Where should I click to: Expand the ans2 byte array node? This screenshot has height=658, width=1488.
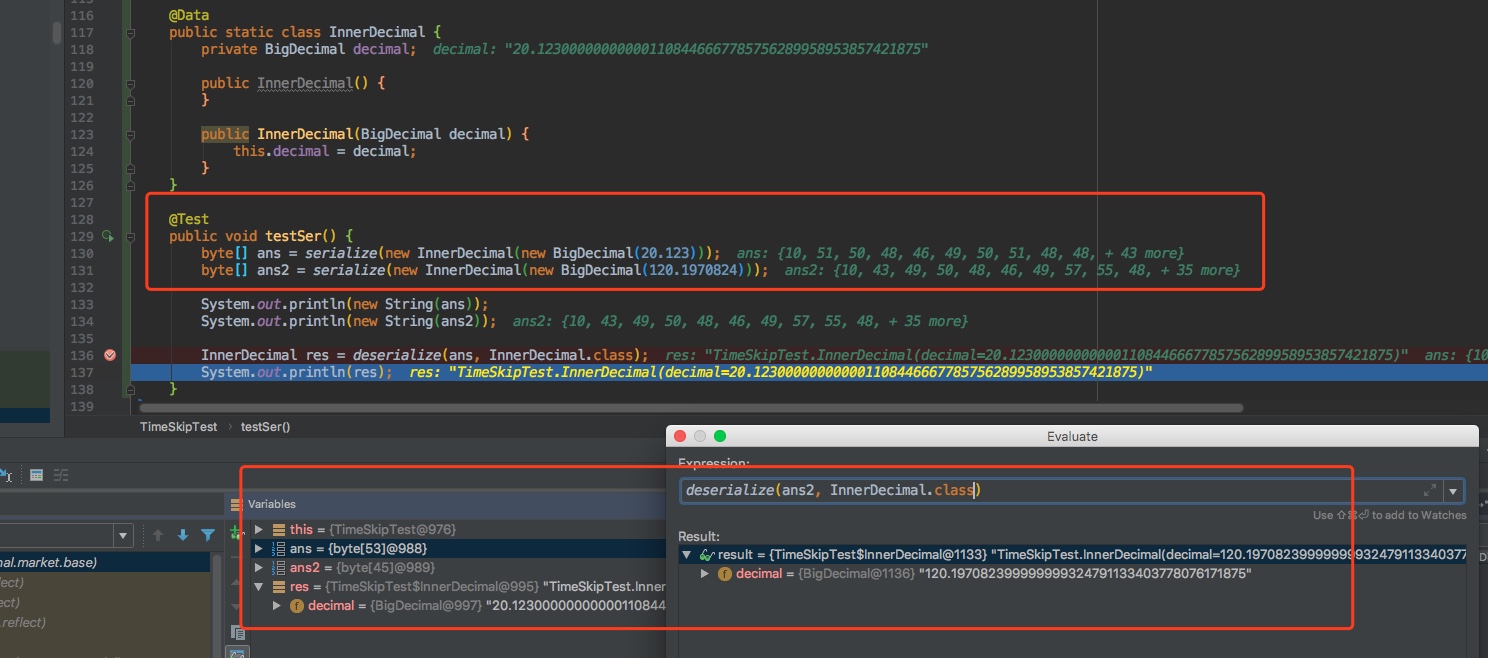tap(260, 568)
